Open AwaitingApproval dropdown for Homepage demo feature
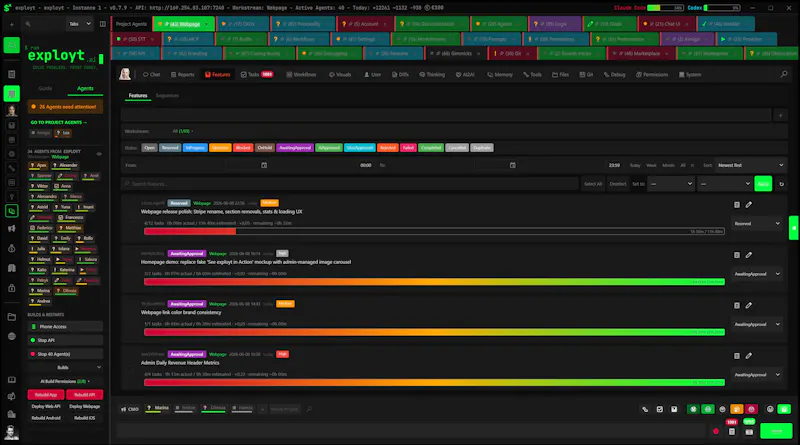 pos(757,274)
